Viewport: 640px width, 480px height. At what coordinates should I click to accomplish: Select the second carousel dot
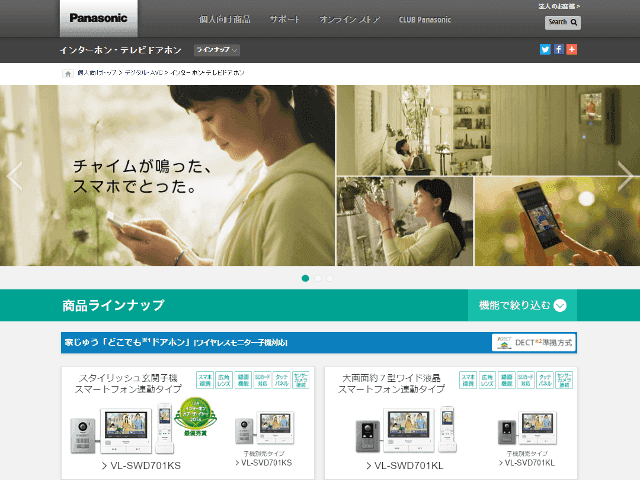tap(317, 278)
